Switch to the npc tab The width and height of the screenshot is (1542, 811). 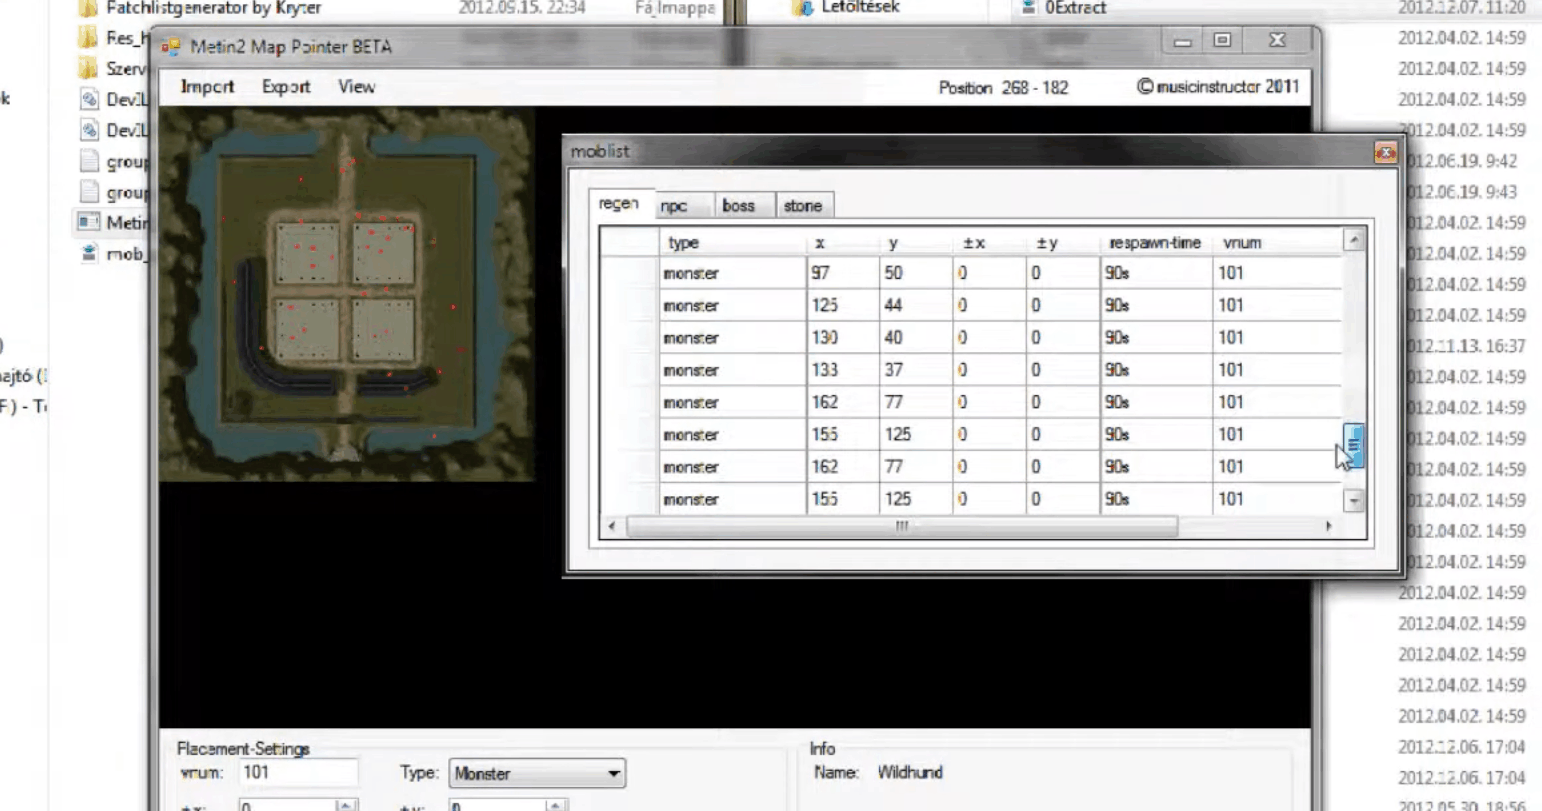[x=680, y=206]
